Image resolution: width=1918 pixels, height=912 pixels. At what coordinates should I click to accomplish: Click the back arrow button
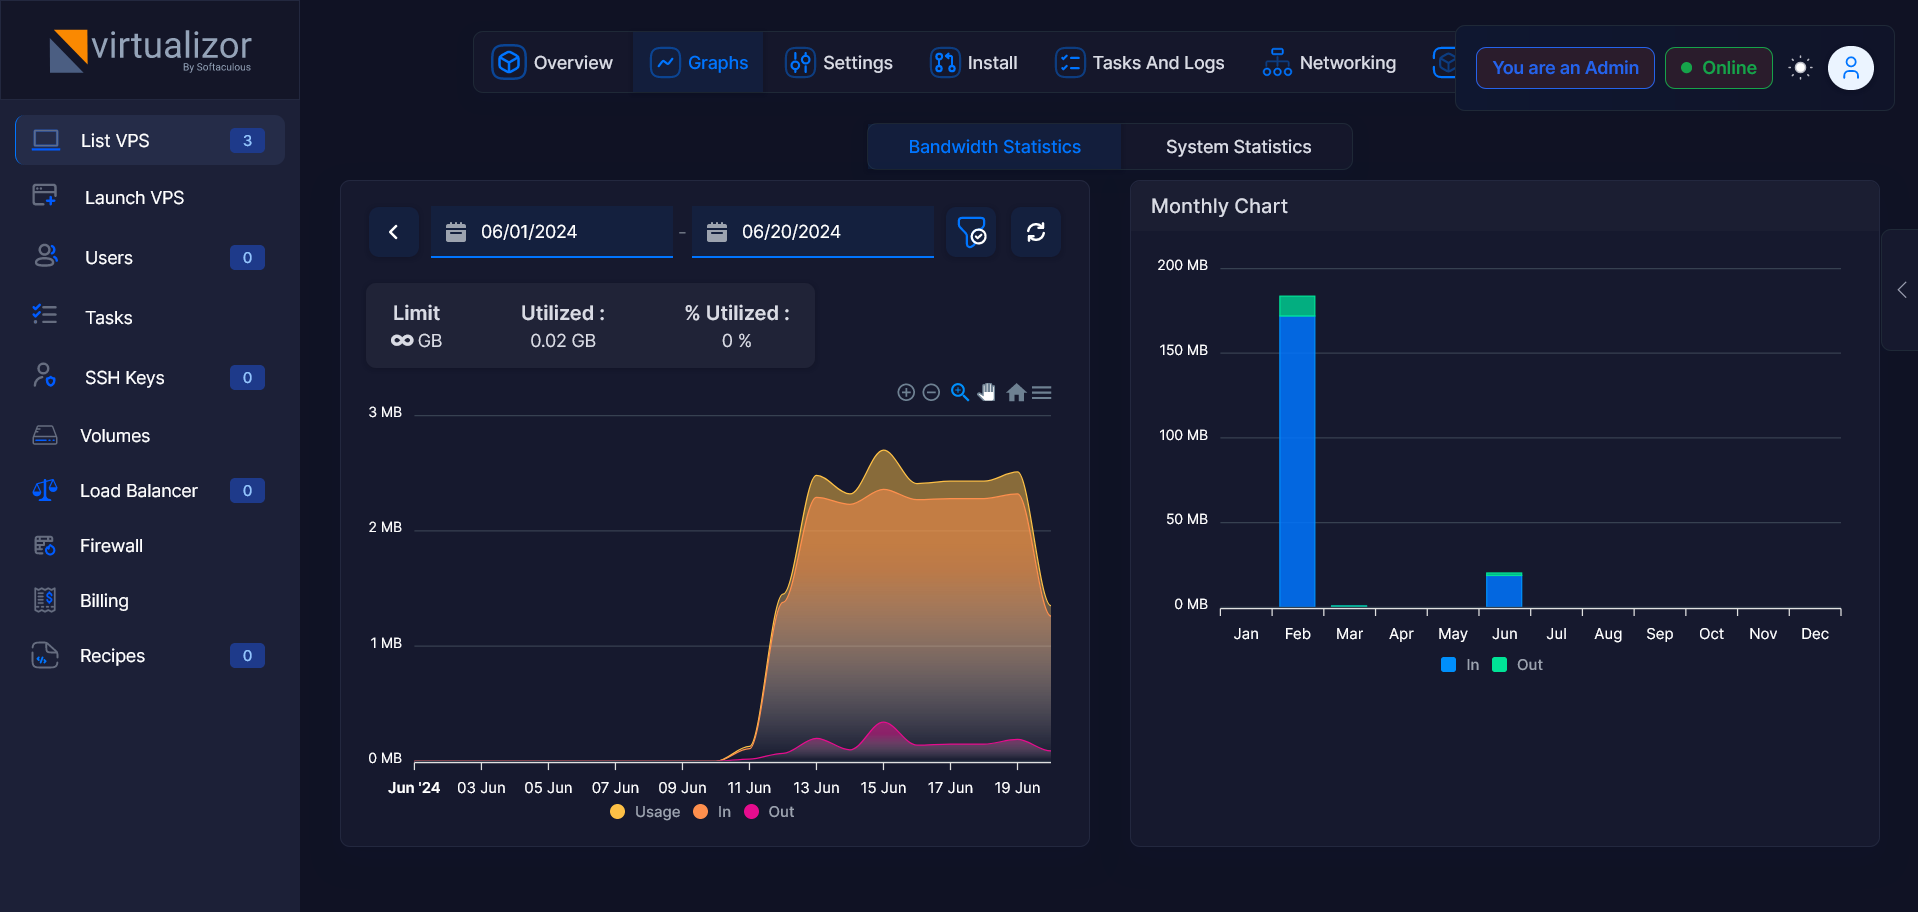tap(394, 232)
